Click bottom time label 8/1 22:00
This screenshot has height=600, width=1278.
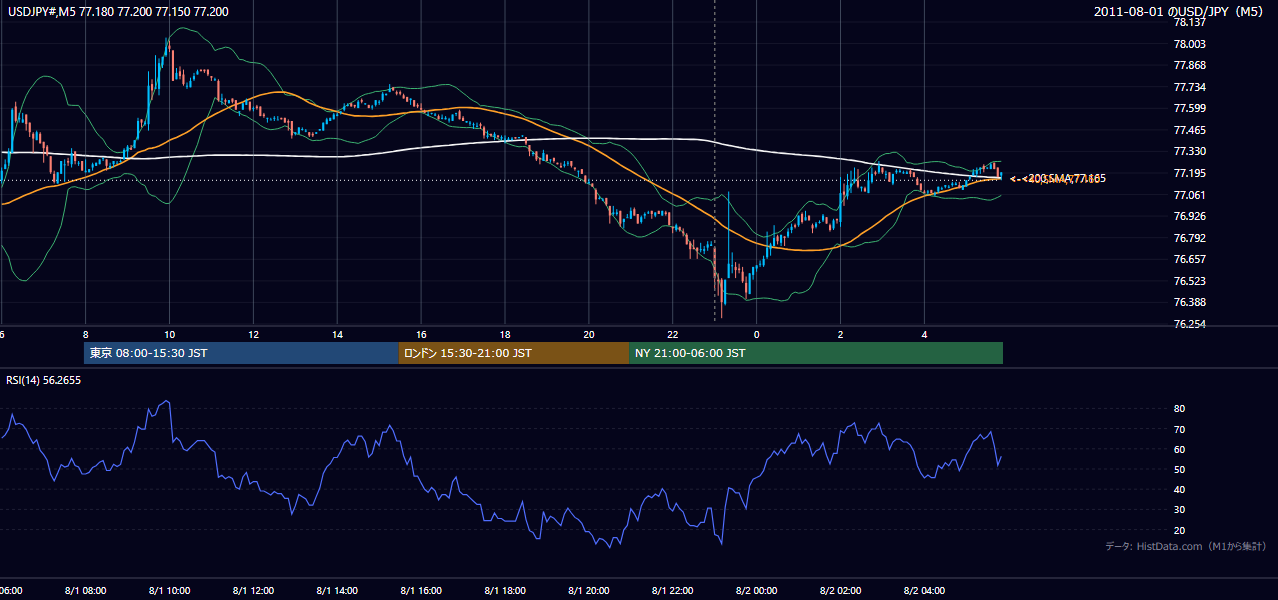(673, 591)
